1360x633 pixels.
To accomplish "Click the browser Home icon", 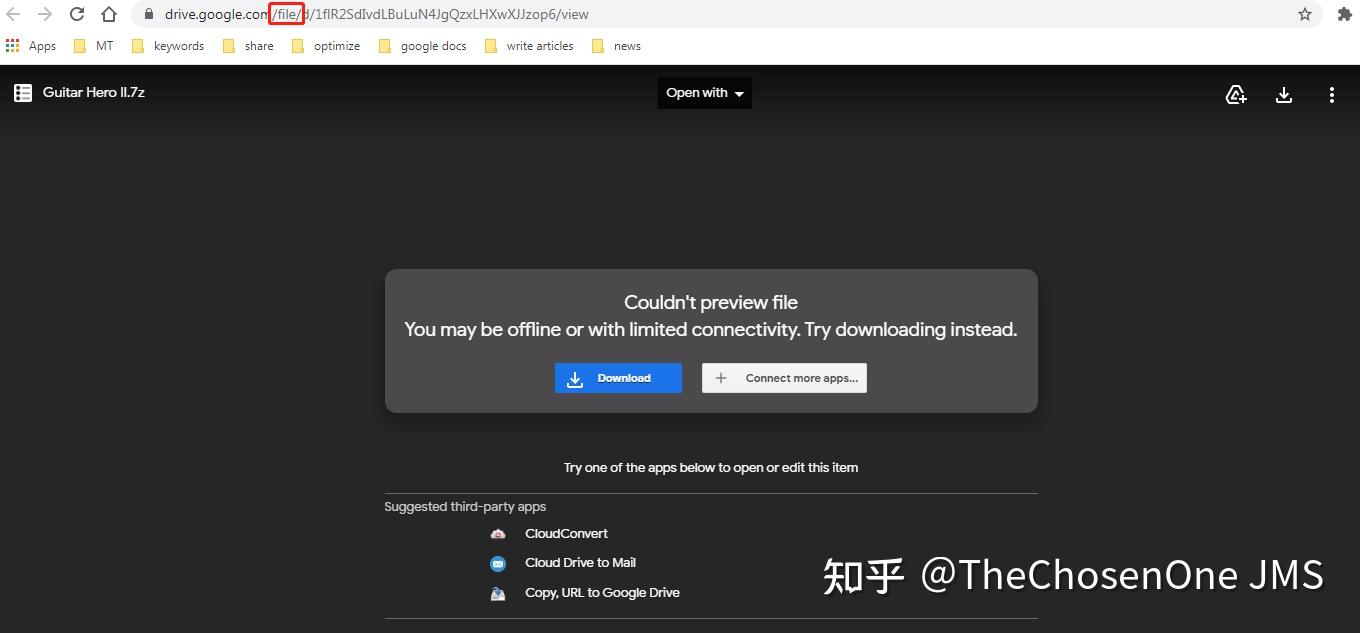I will [109, 14].
